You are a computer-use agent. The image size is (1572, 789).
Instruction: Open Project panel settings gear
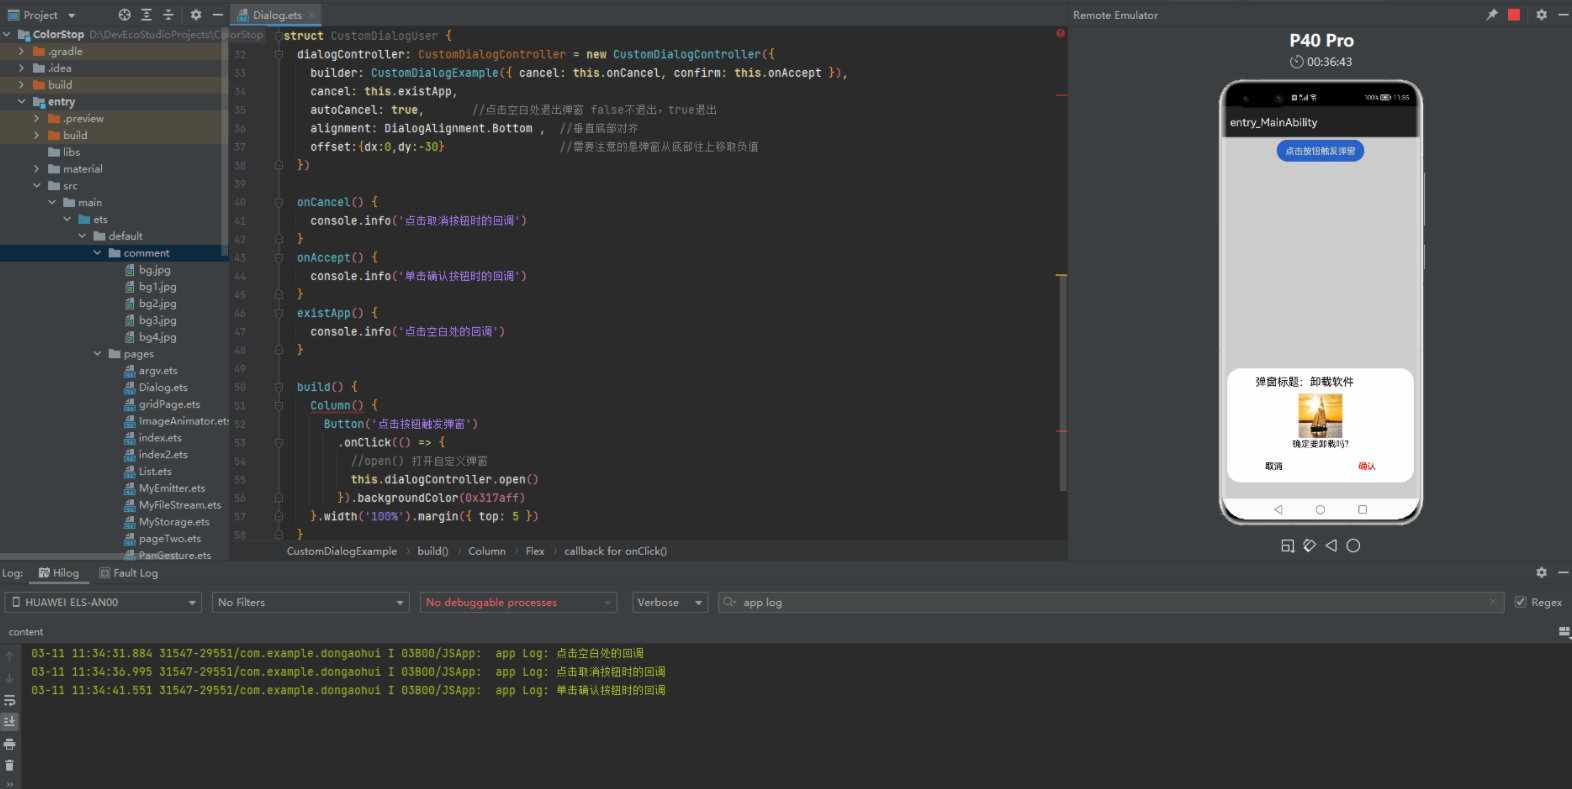click(196, 15)
